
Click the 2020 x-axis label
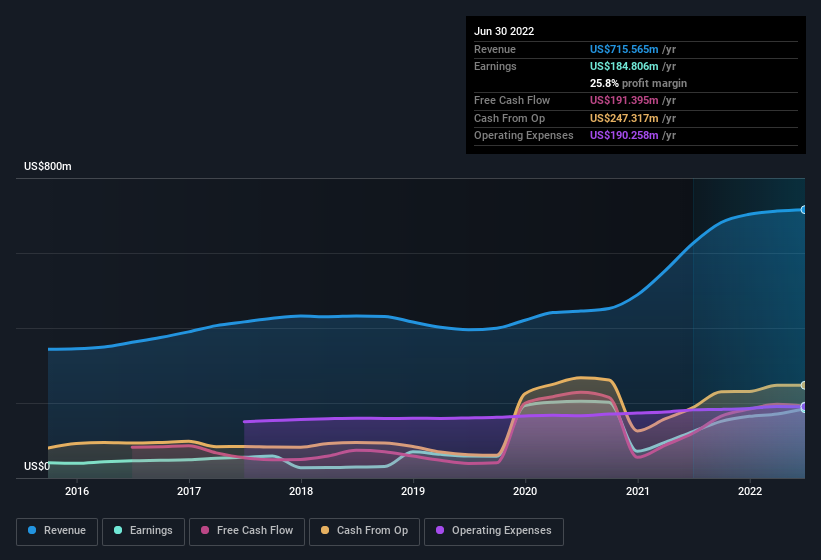tap(525, 491)
